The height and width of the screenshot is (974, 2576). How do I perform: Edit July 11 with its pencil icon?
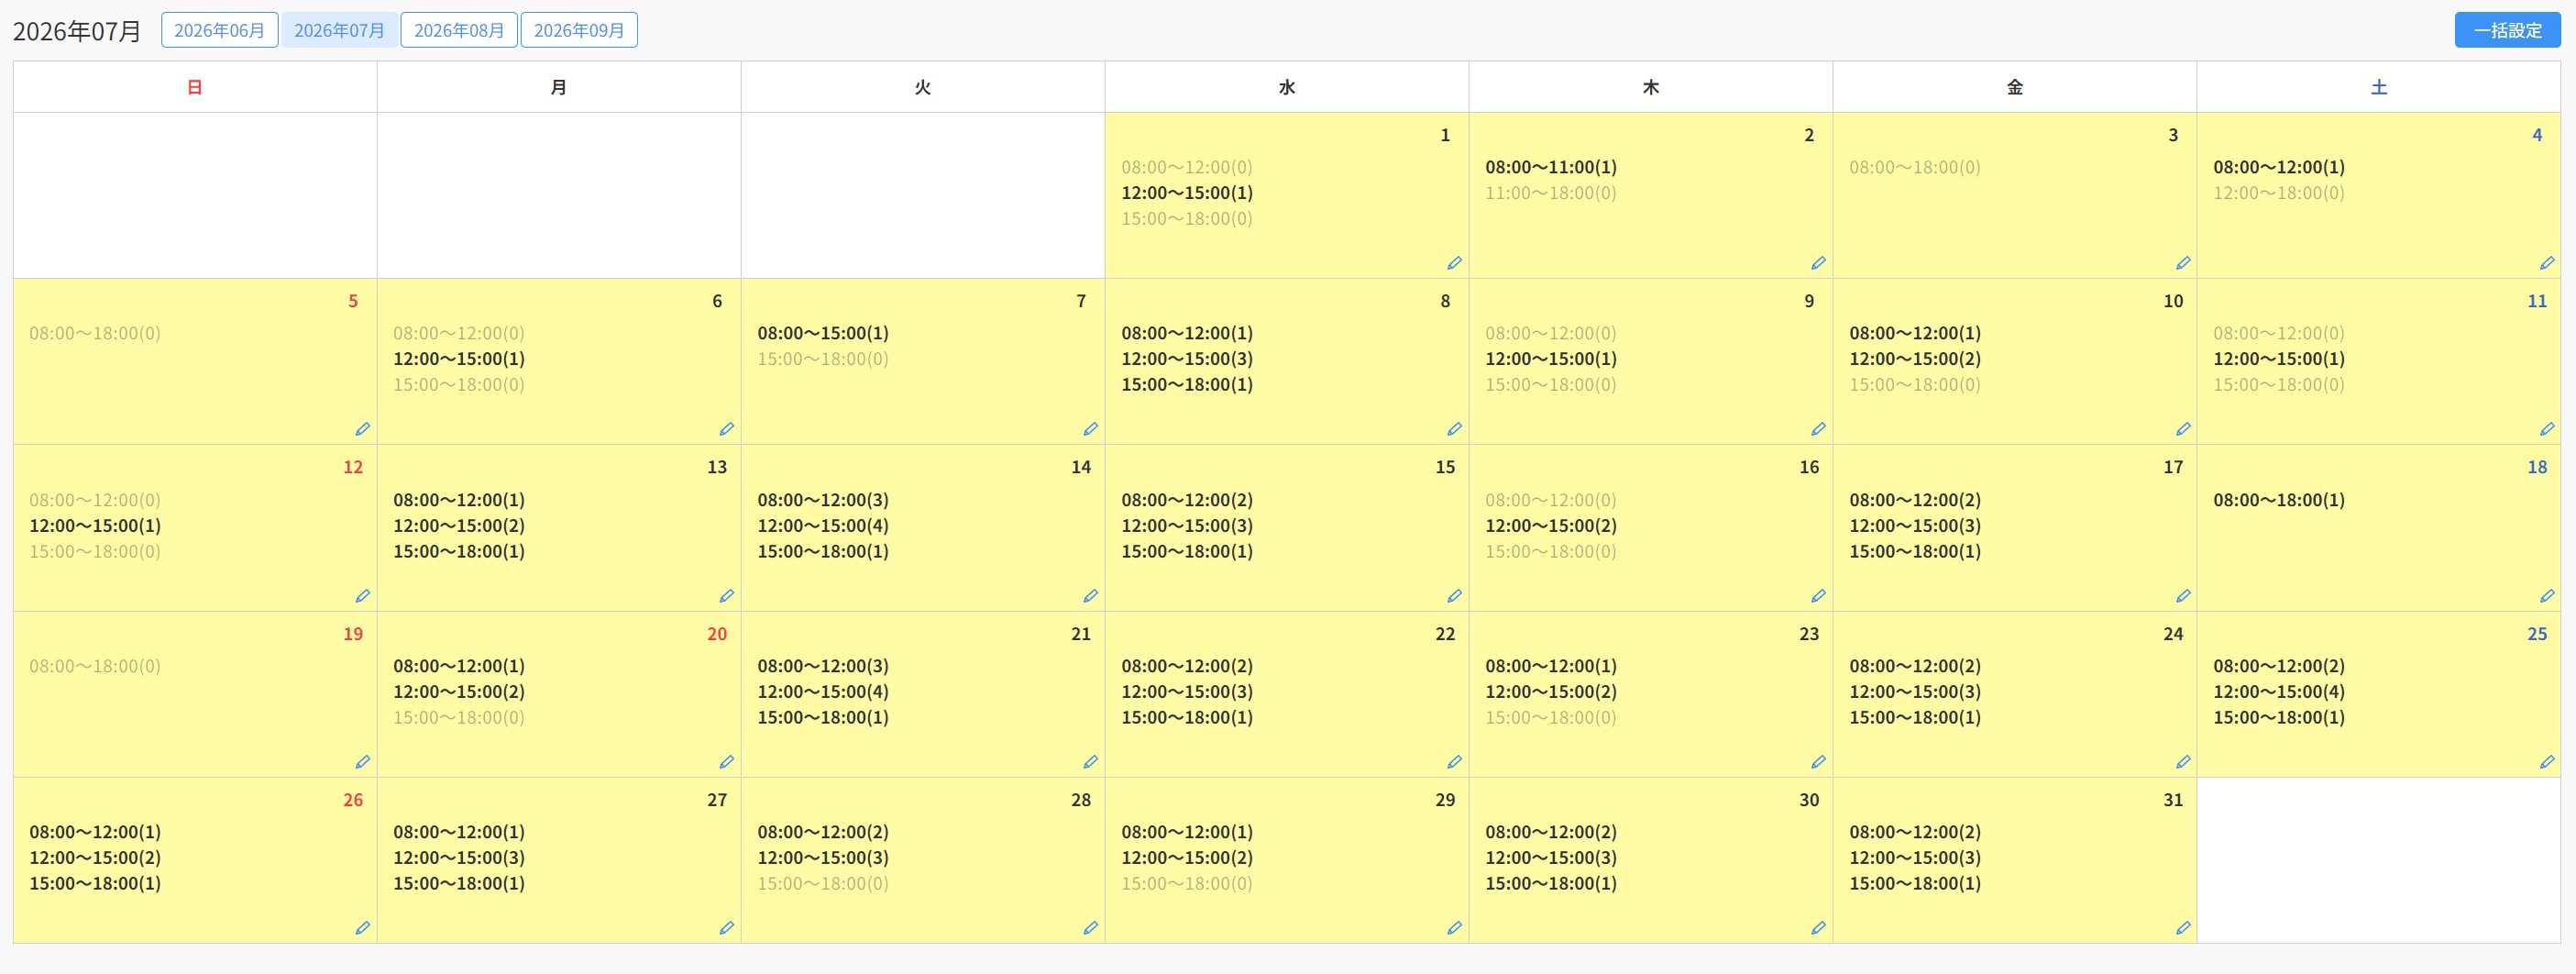[x=2547, y=429]
